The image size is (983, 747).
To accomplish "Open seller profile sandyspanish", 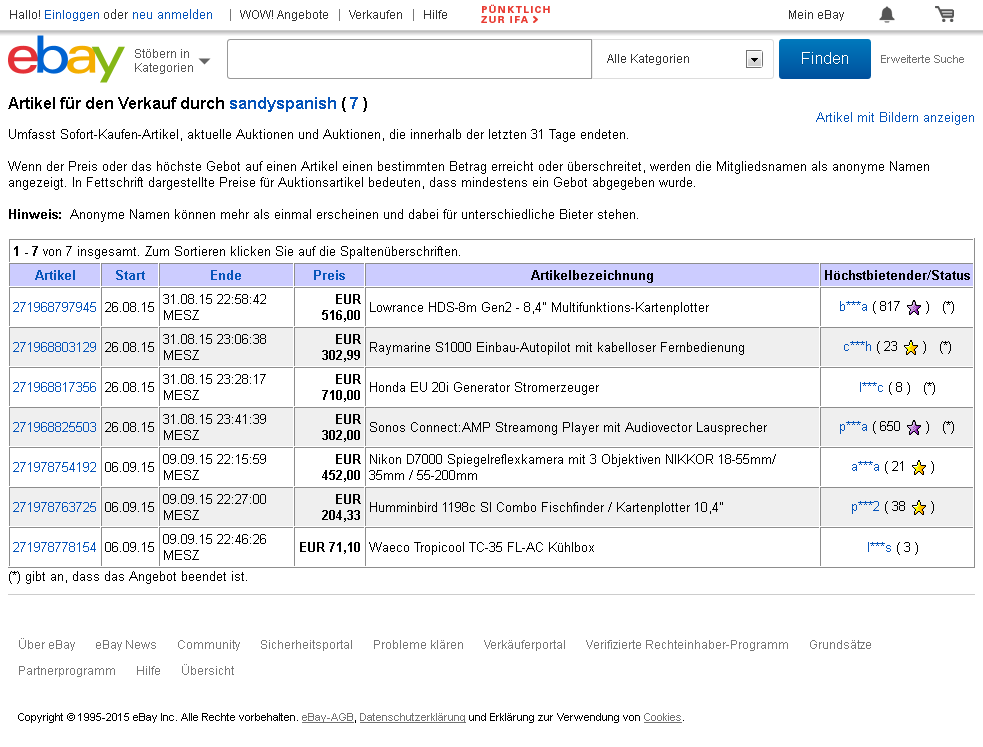I will point(283,103).
